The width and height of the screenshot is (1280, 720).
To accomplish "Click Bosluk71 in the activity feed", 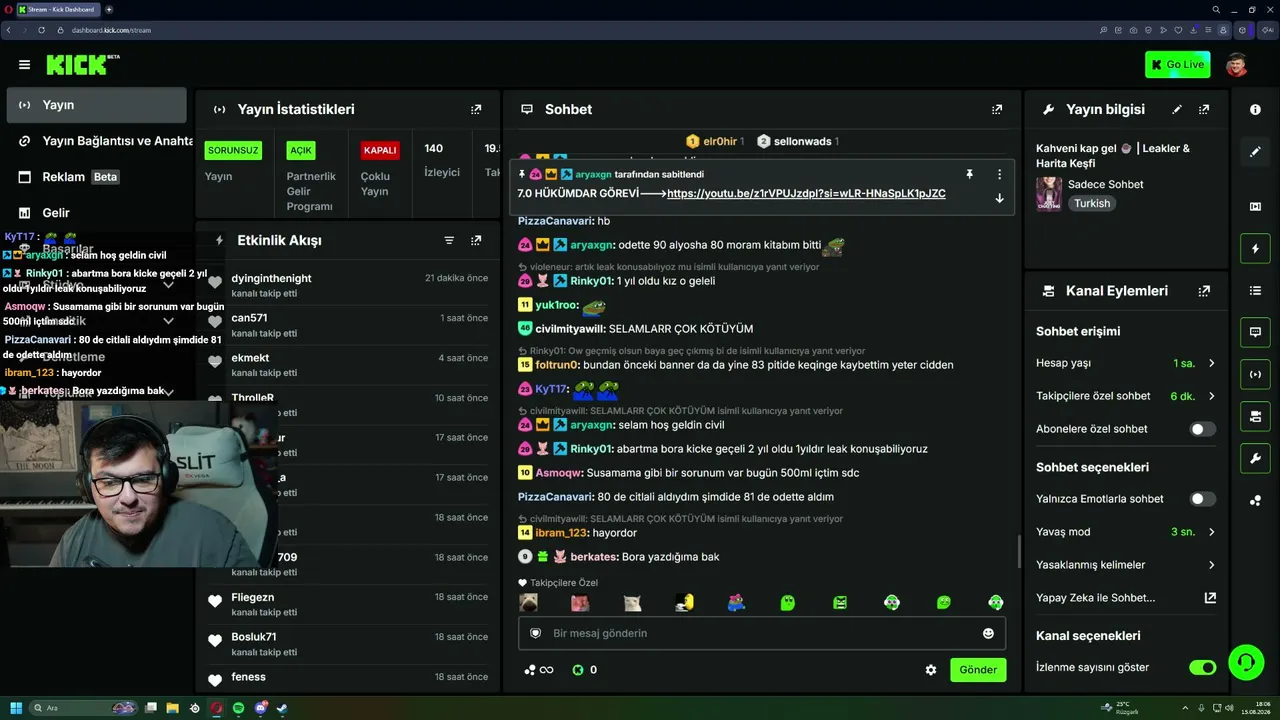I will 253,637.
